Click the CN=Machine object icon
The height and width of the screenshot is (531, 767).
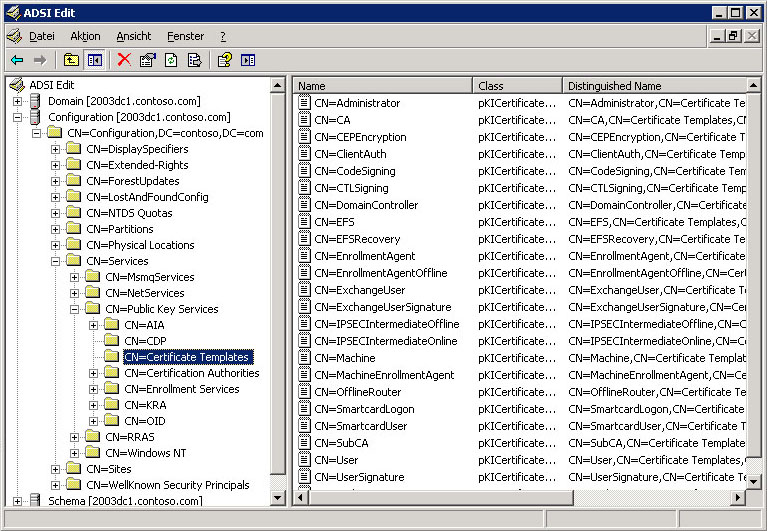tap(304, 357)
